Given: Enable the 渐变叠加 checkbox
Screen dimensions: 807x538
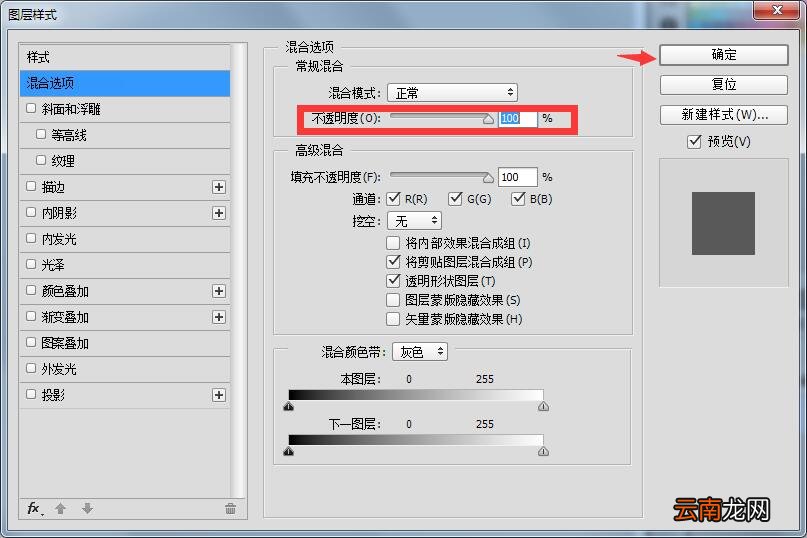Looking at the screenshot, I should [x=31, y=316].
